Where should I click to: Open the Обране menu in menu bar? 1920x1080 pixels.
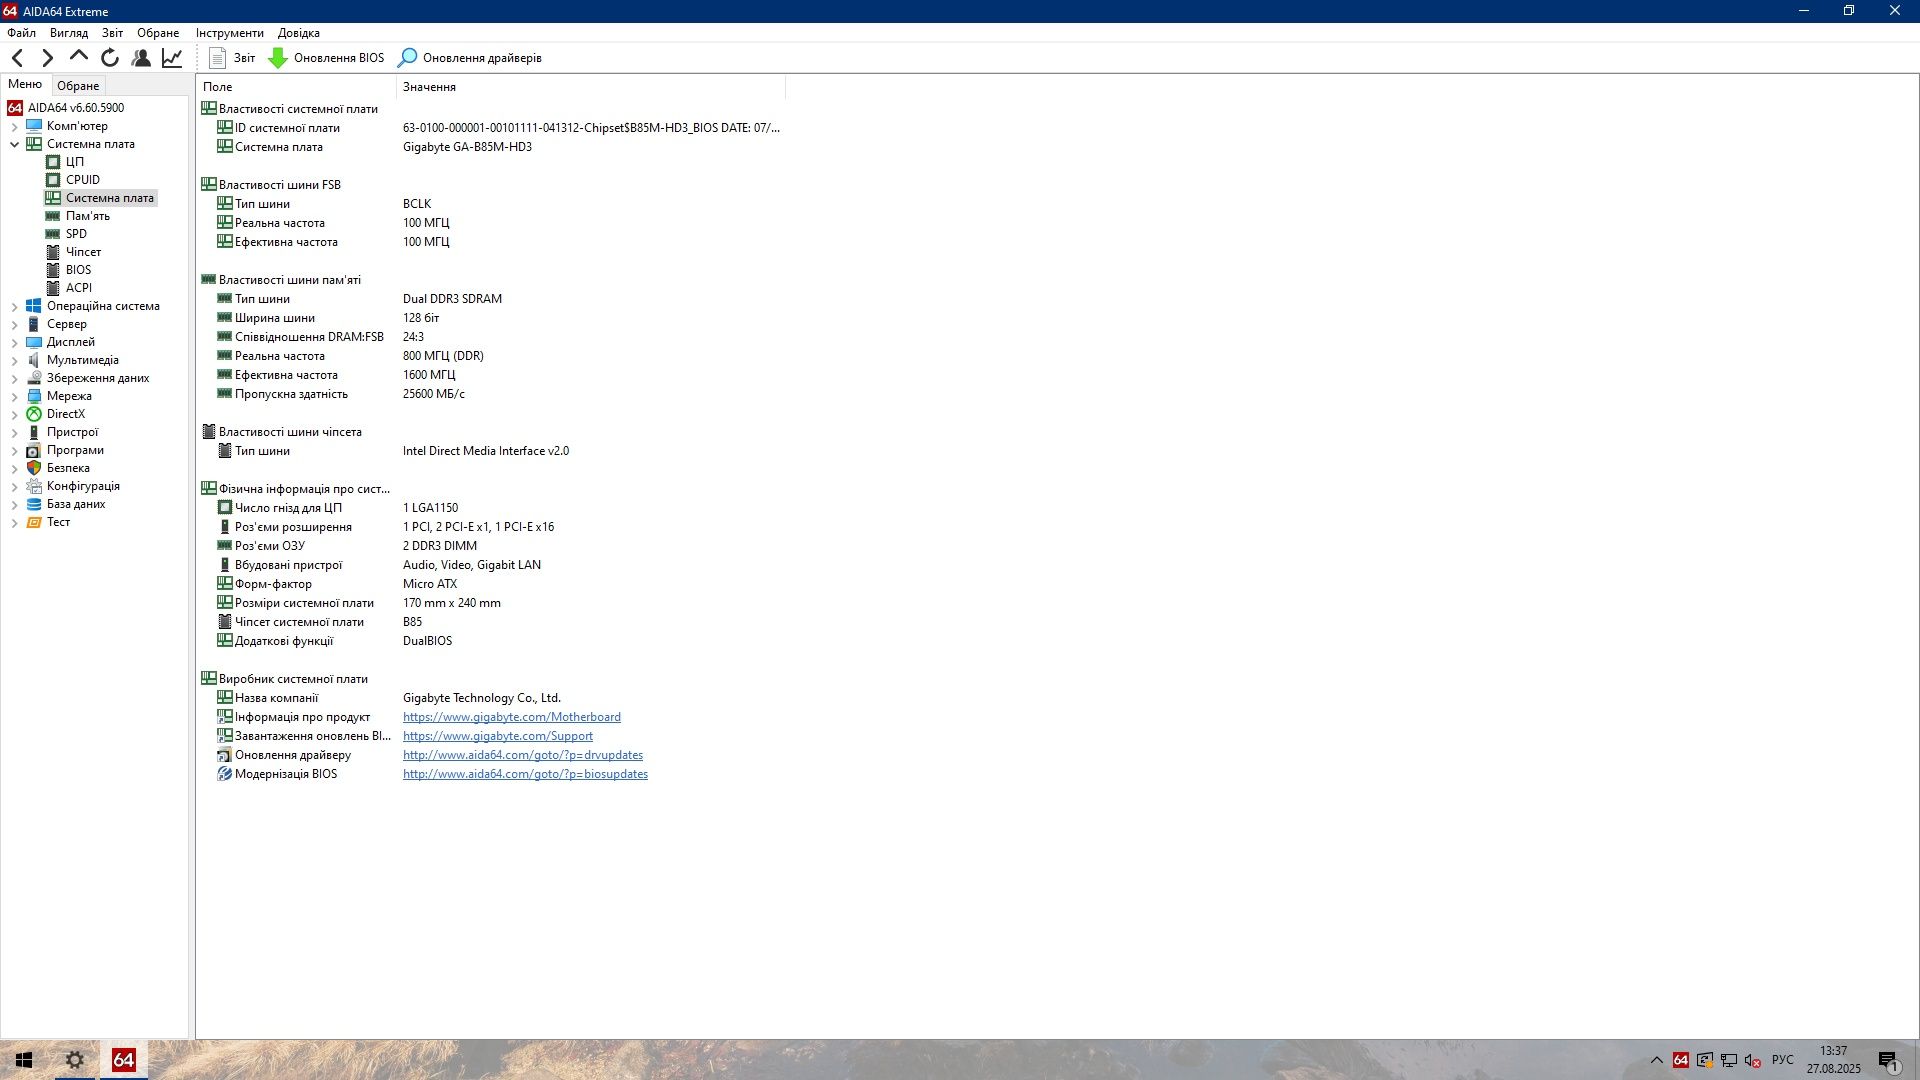pos(158,33)
